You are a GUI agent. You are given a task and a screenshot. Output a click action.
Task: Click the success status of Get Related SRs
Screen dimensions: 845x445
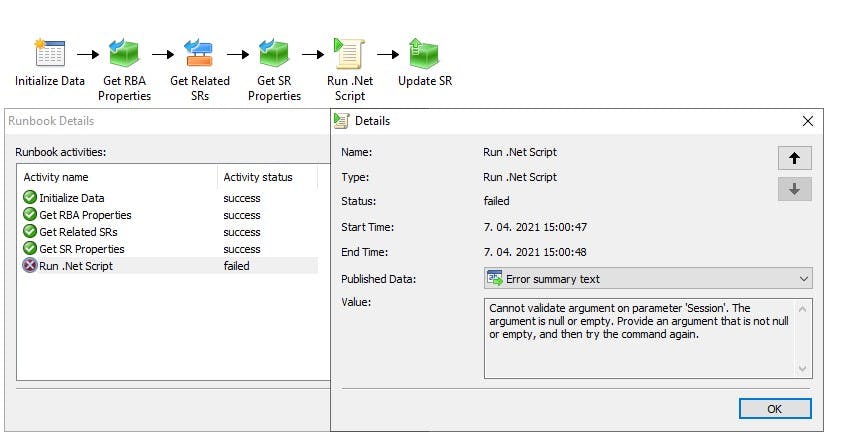point(241,232)
